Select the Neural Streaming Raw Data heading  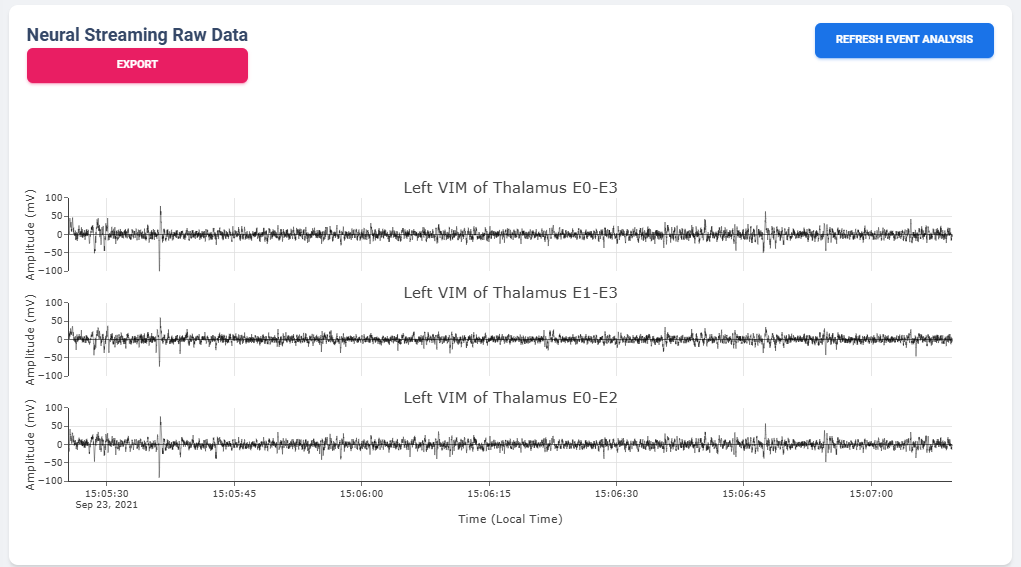click(x=137, y=35)
